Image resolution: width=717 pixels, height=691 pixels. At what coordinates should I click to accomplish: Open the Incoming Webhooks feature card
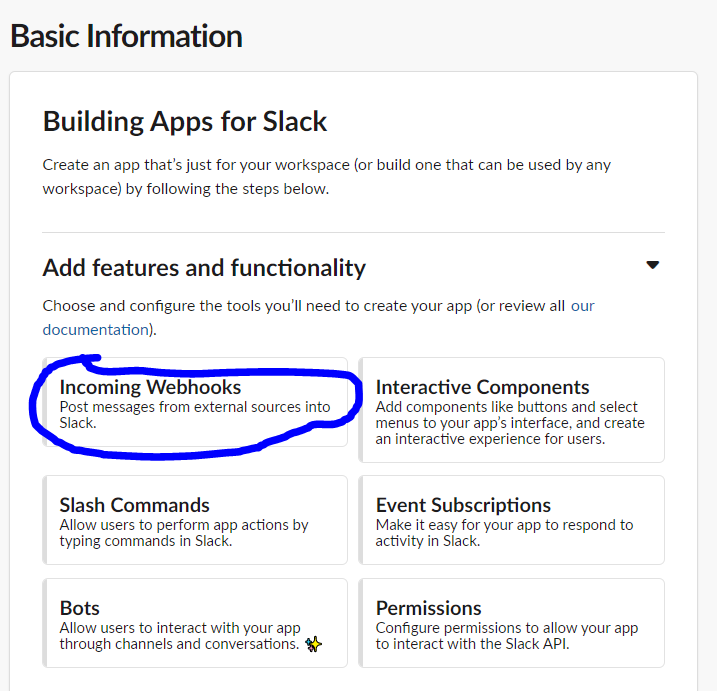coord(195,402)
